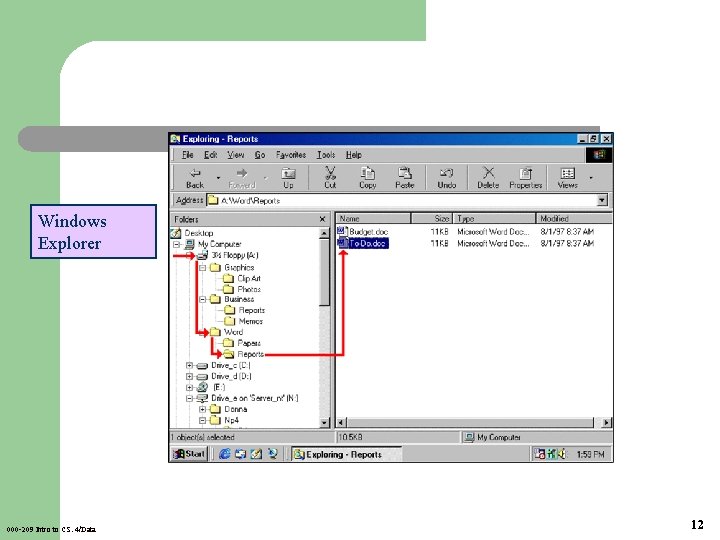Select the Donna folder
The width and height of the screenshot is (720, 540).
click(236, 409)
